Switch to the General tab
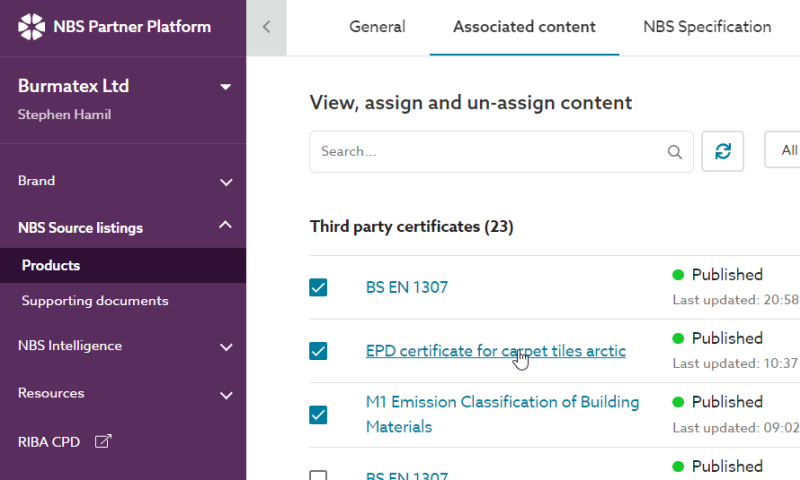 377,27
